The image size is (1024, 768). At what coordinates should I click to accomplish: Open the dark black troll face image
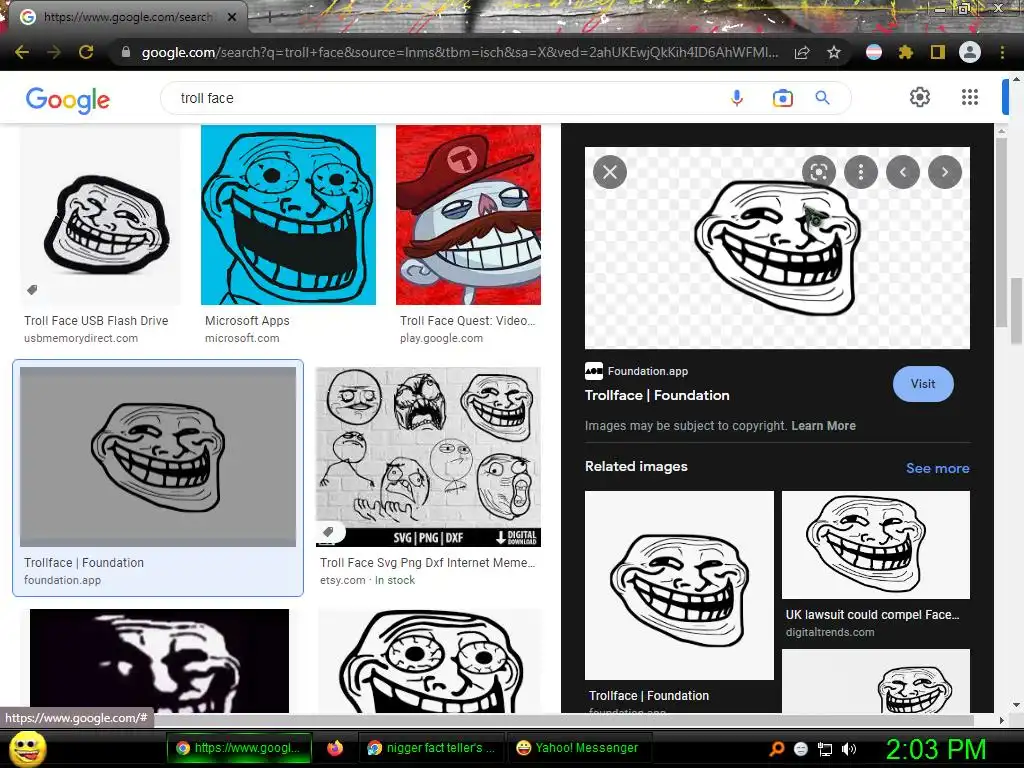click(159, 661)
